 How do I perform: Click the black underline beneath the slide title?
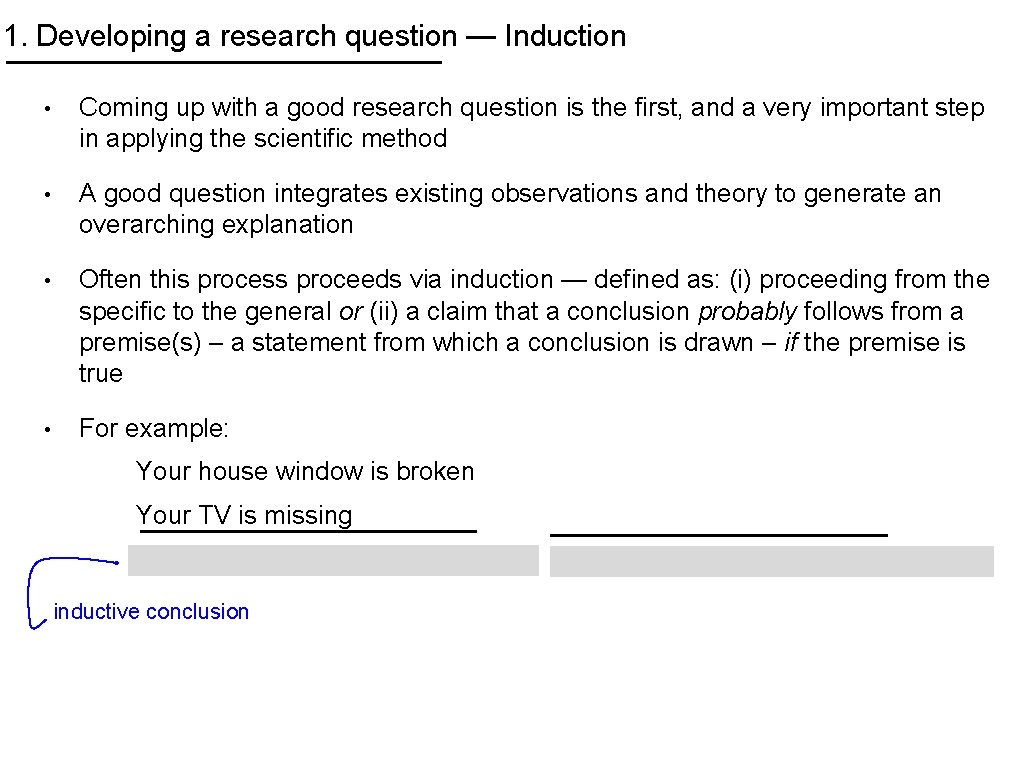click(x=224, y=63)
